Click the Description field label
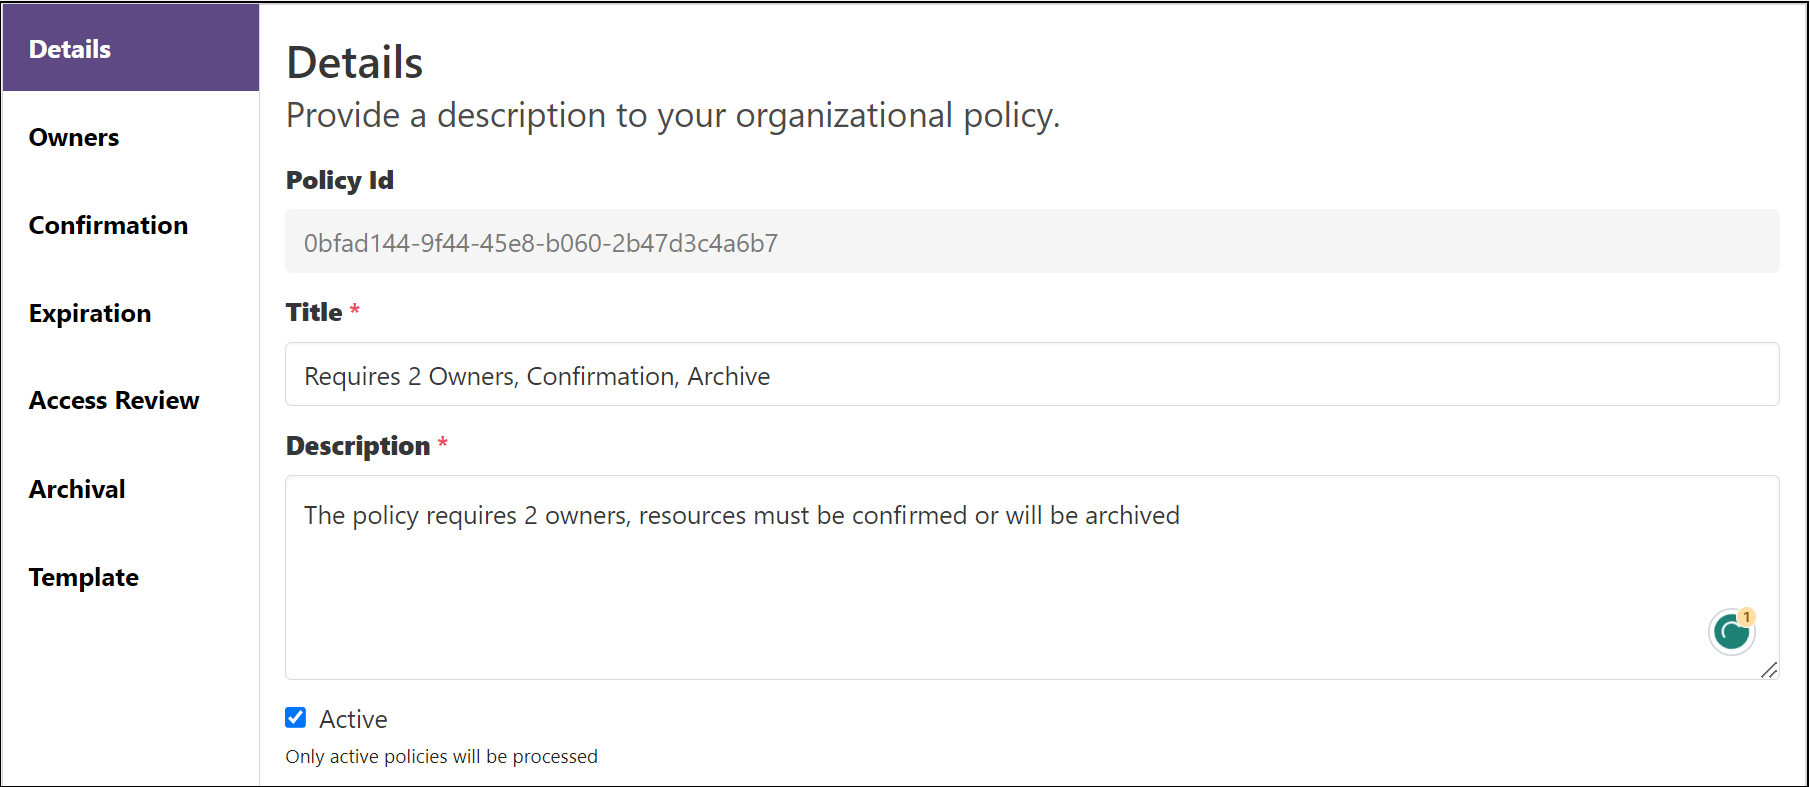This screenshot has width=1810, height=787. pos(358,446)
